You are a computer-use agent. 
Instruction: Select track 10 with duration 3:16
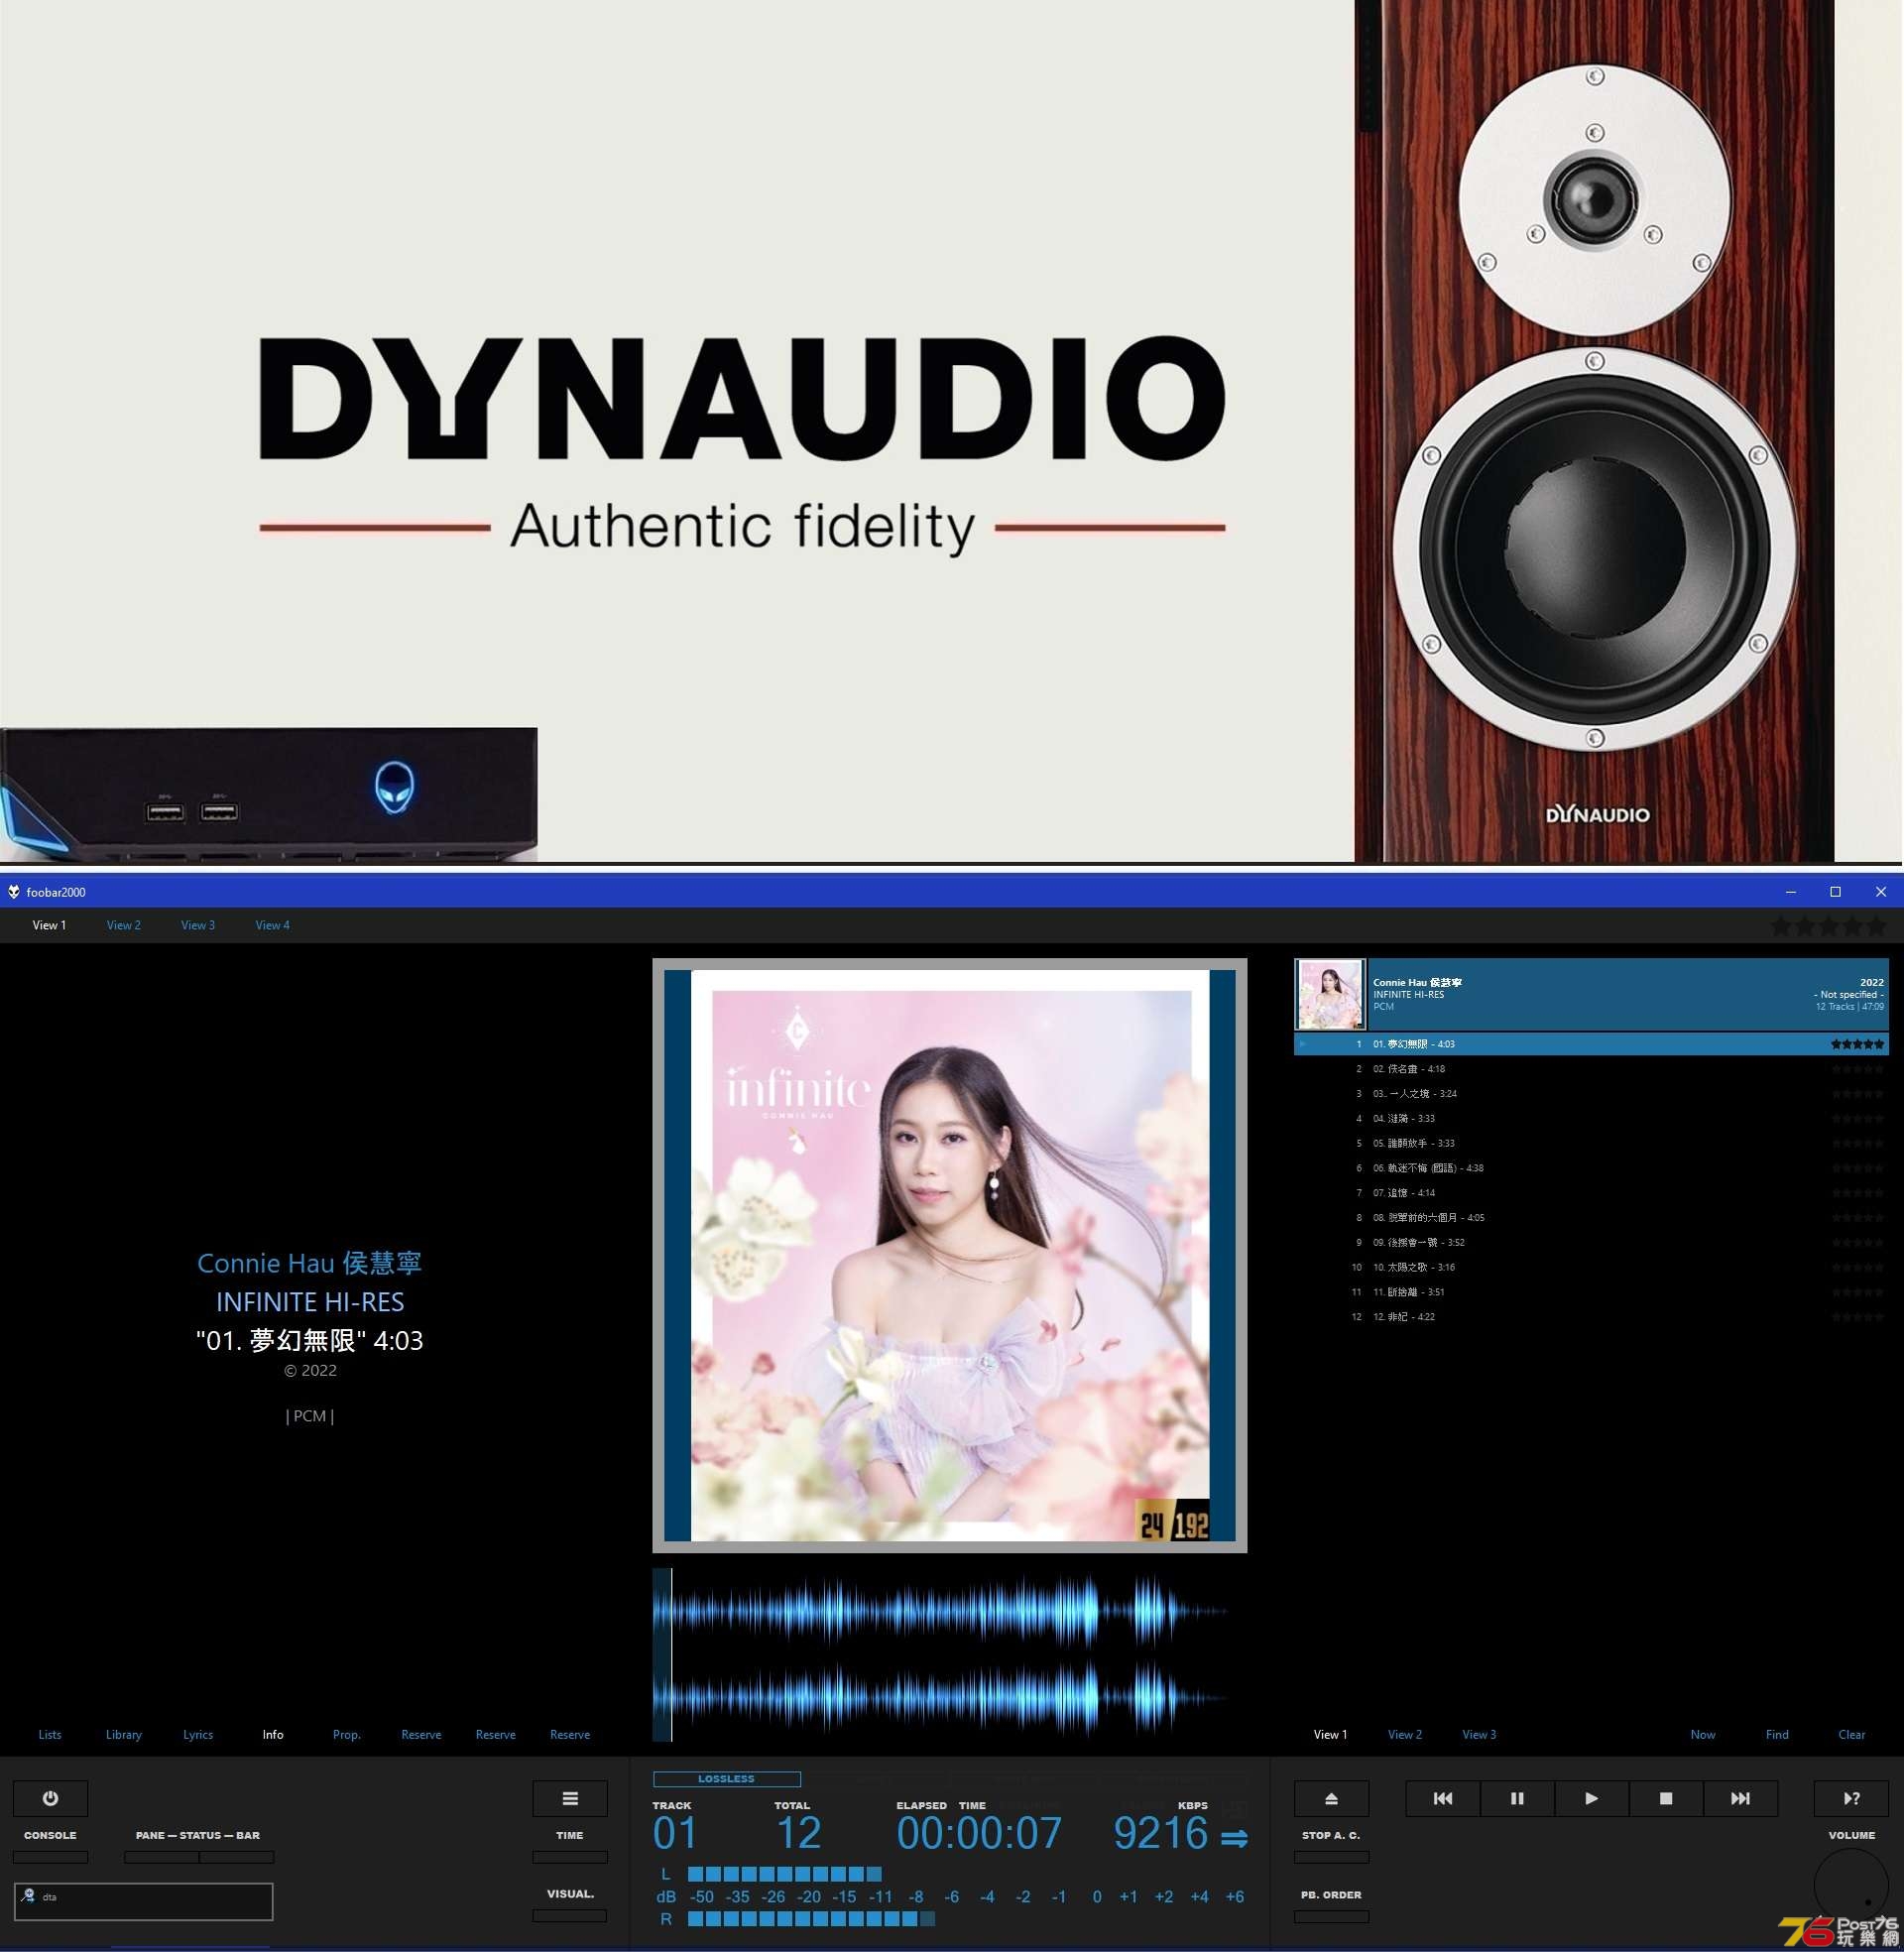[x=1591, y=1267]
